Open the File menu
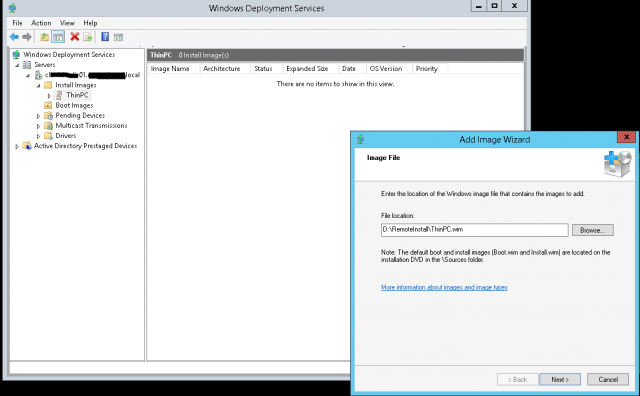The height and width of the screenshot is (396, 640). (x=17, y=23)
